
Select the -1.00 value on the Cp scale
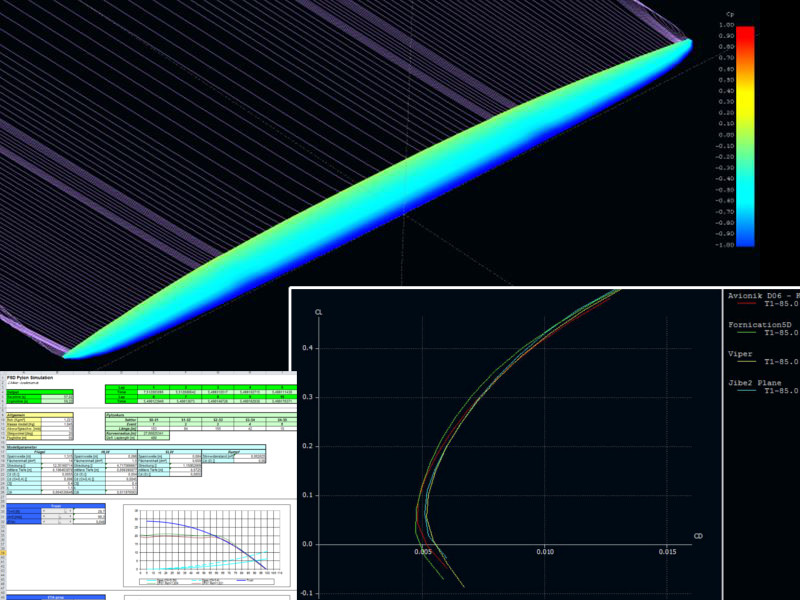724,245
